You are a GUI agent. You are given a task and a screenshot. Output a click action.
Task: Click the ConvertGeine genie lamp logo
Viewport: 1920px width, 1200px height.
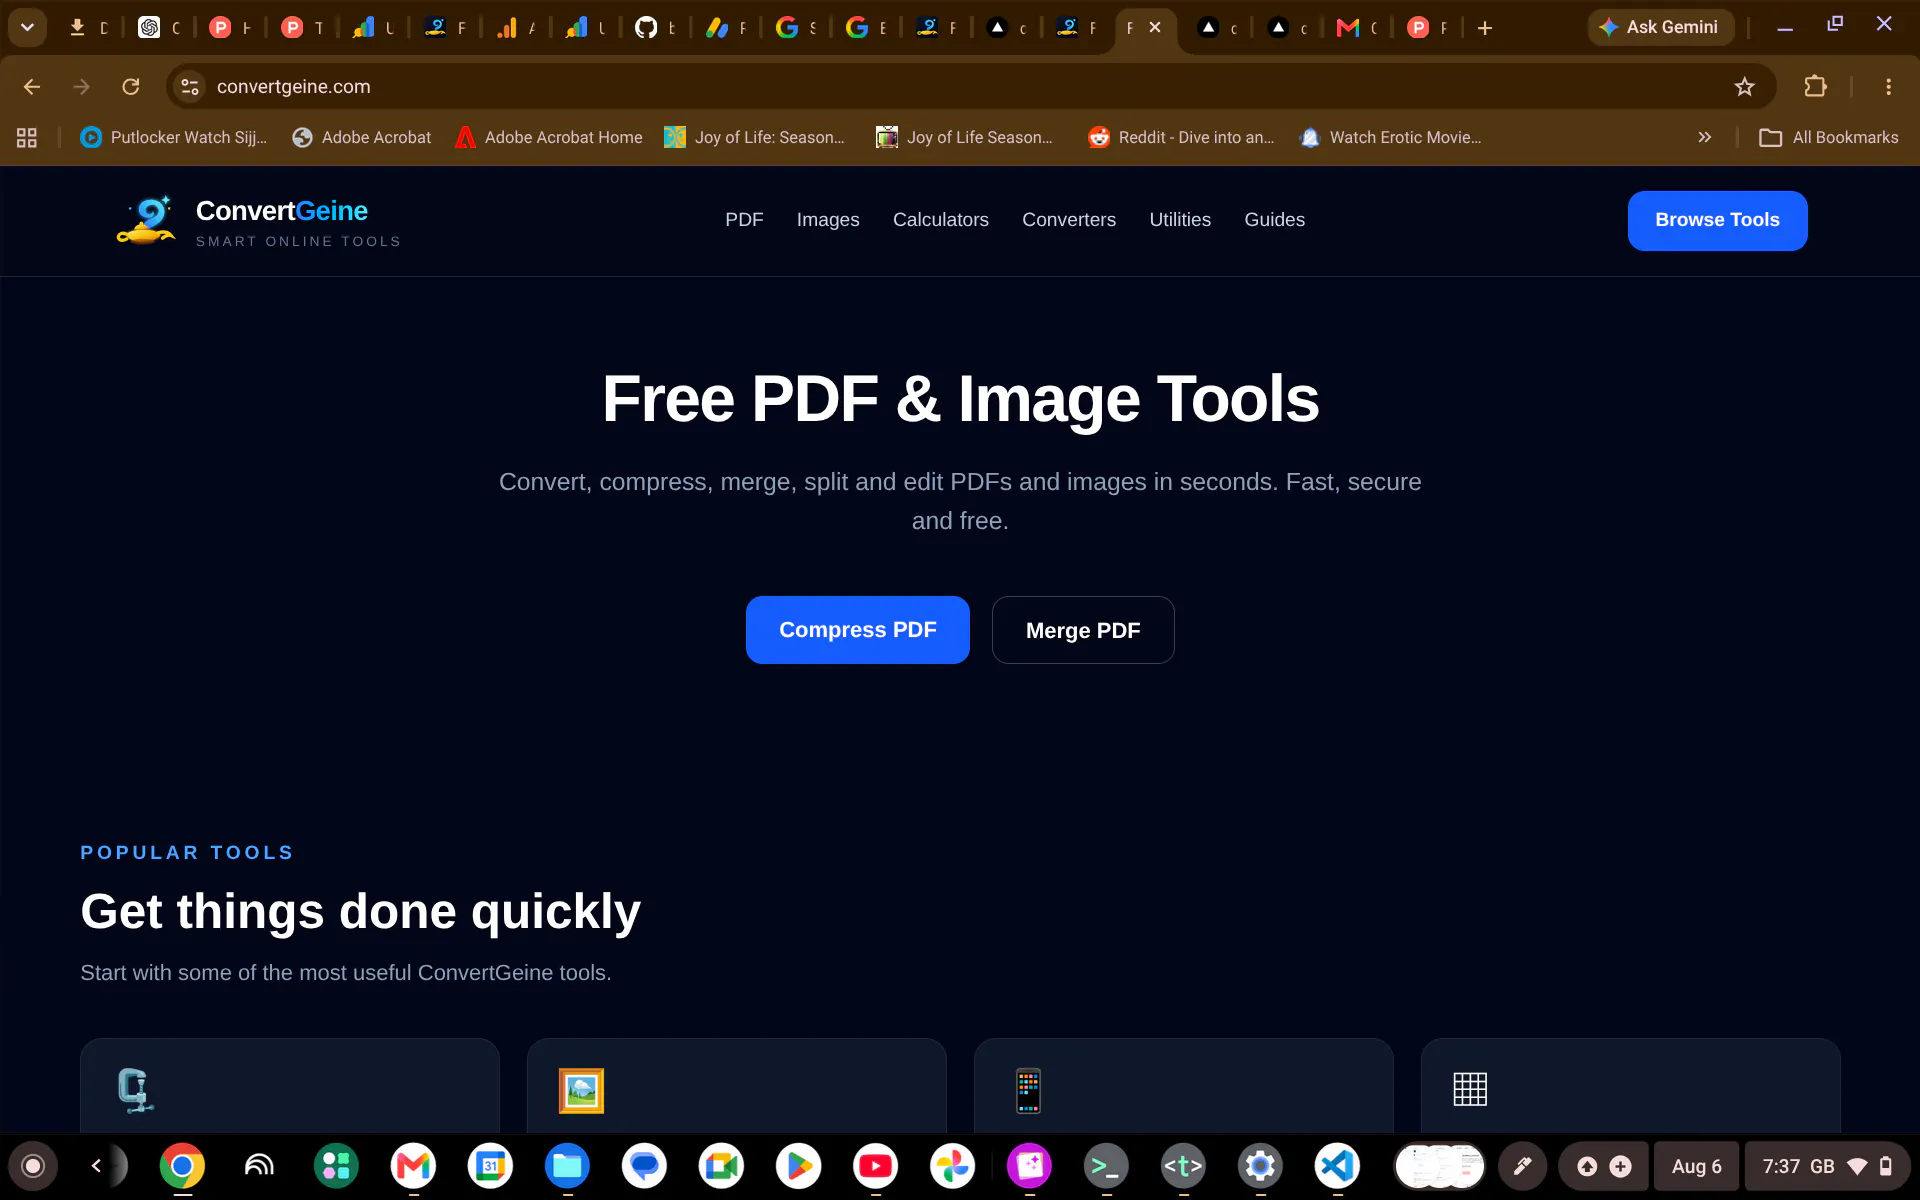pyautogui.click(x=147, y=221)
